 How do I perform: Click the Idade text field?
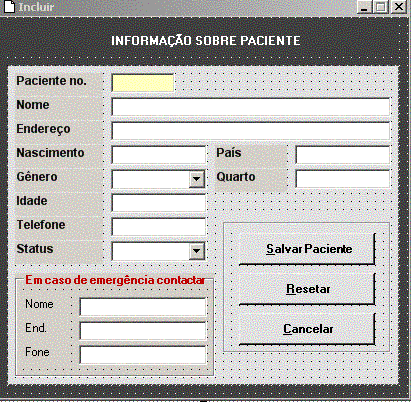159,203
